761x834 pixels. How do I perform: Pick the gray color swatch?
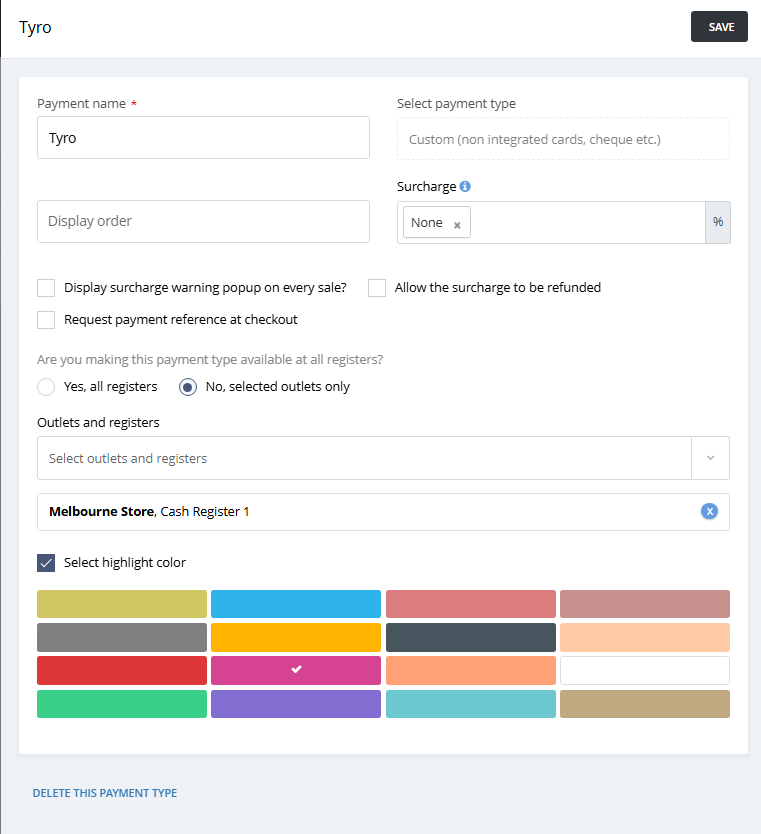pos(122,637)
